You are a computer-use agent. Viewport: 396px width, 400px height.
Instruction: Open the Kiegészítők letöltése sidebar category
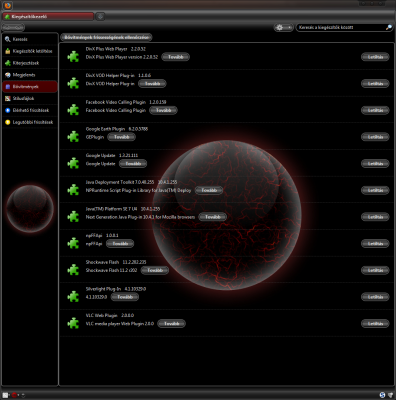pos(30,51)
